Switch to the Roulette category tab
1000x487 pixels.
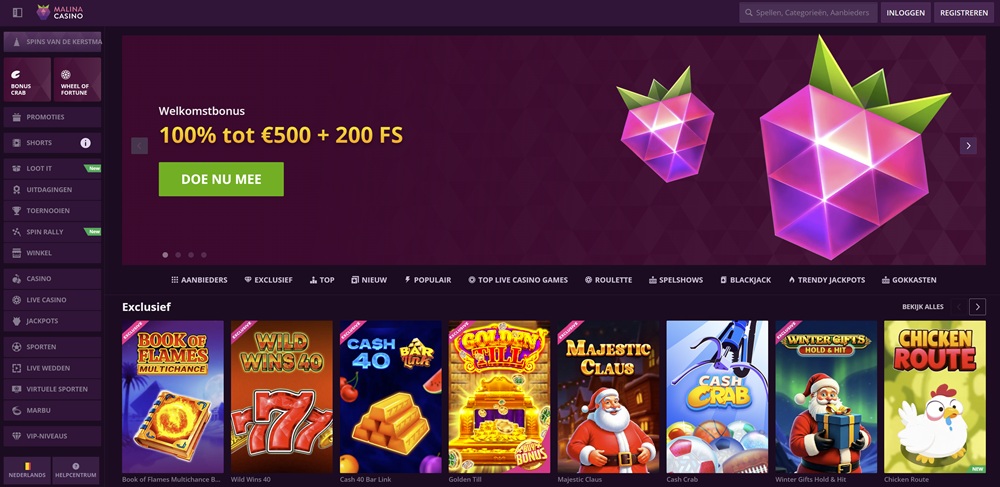coord(608,280)
